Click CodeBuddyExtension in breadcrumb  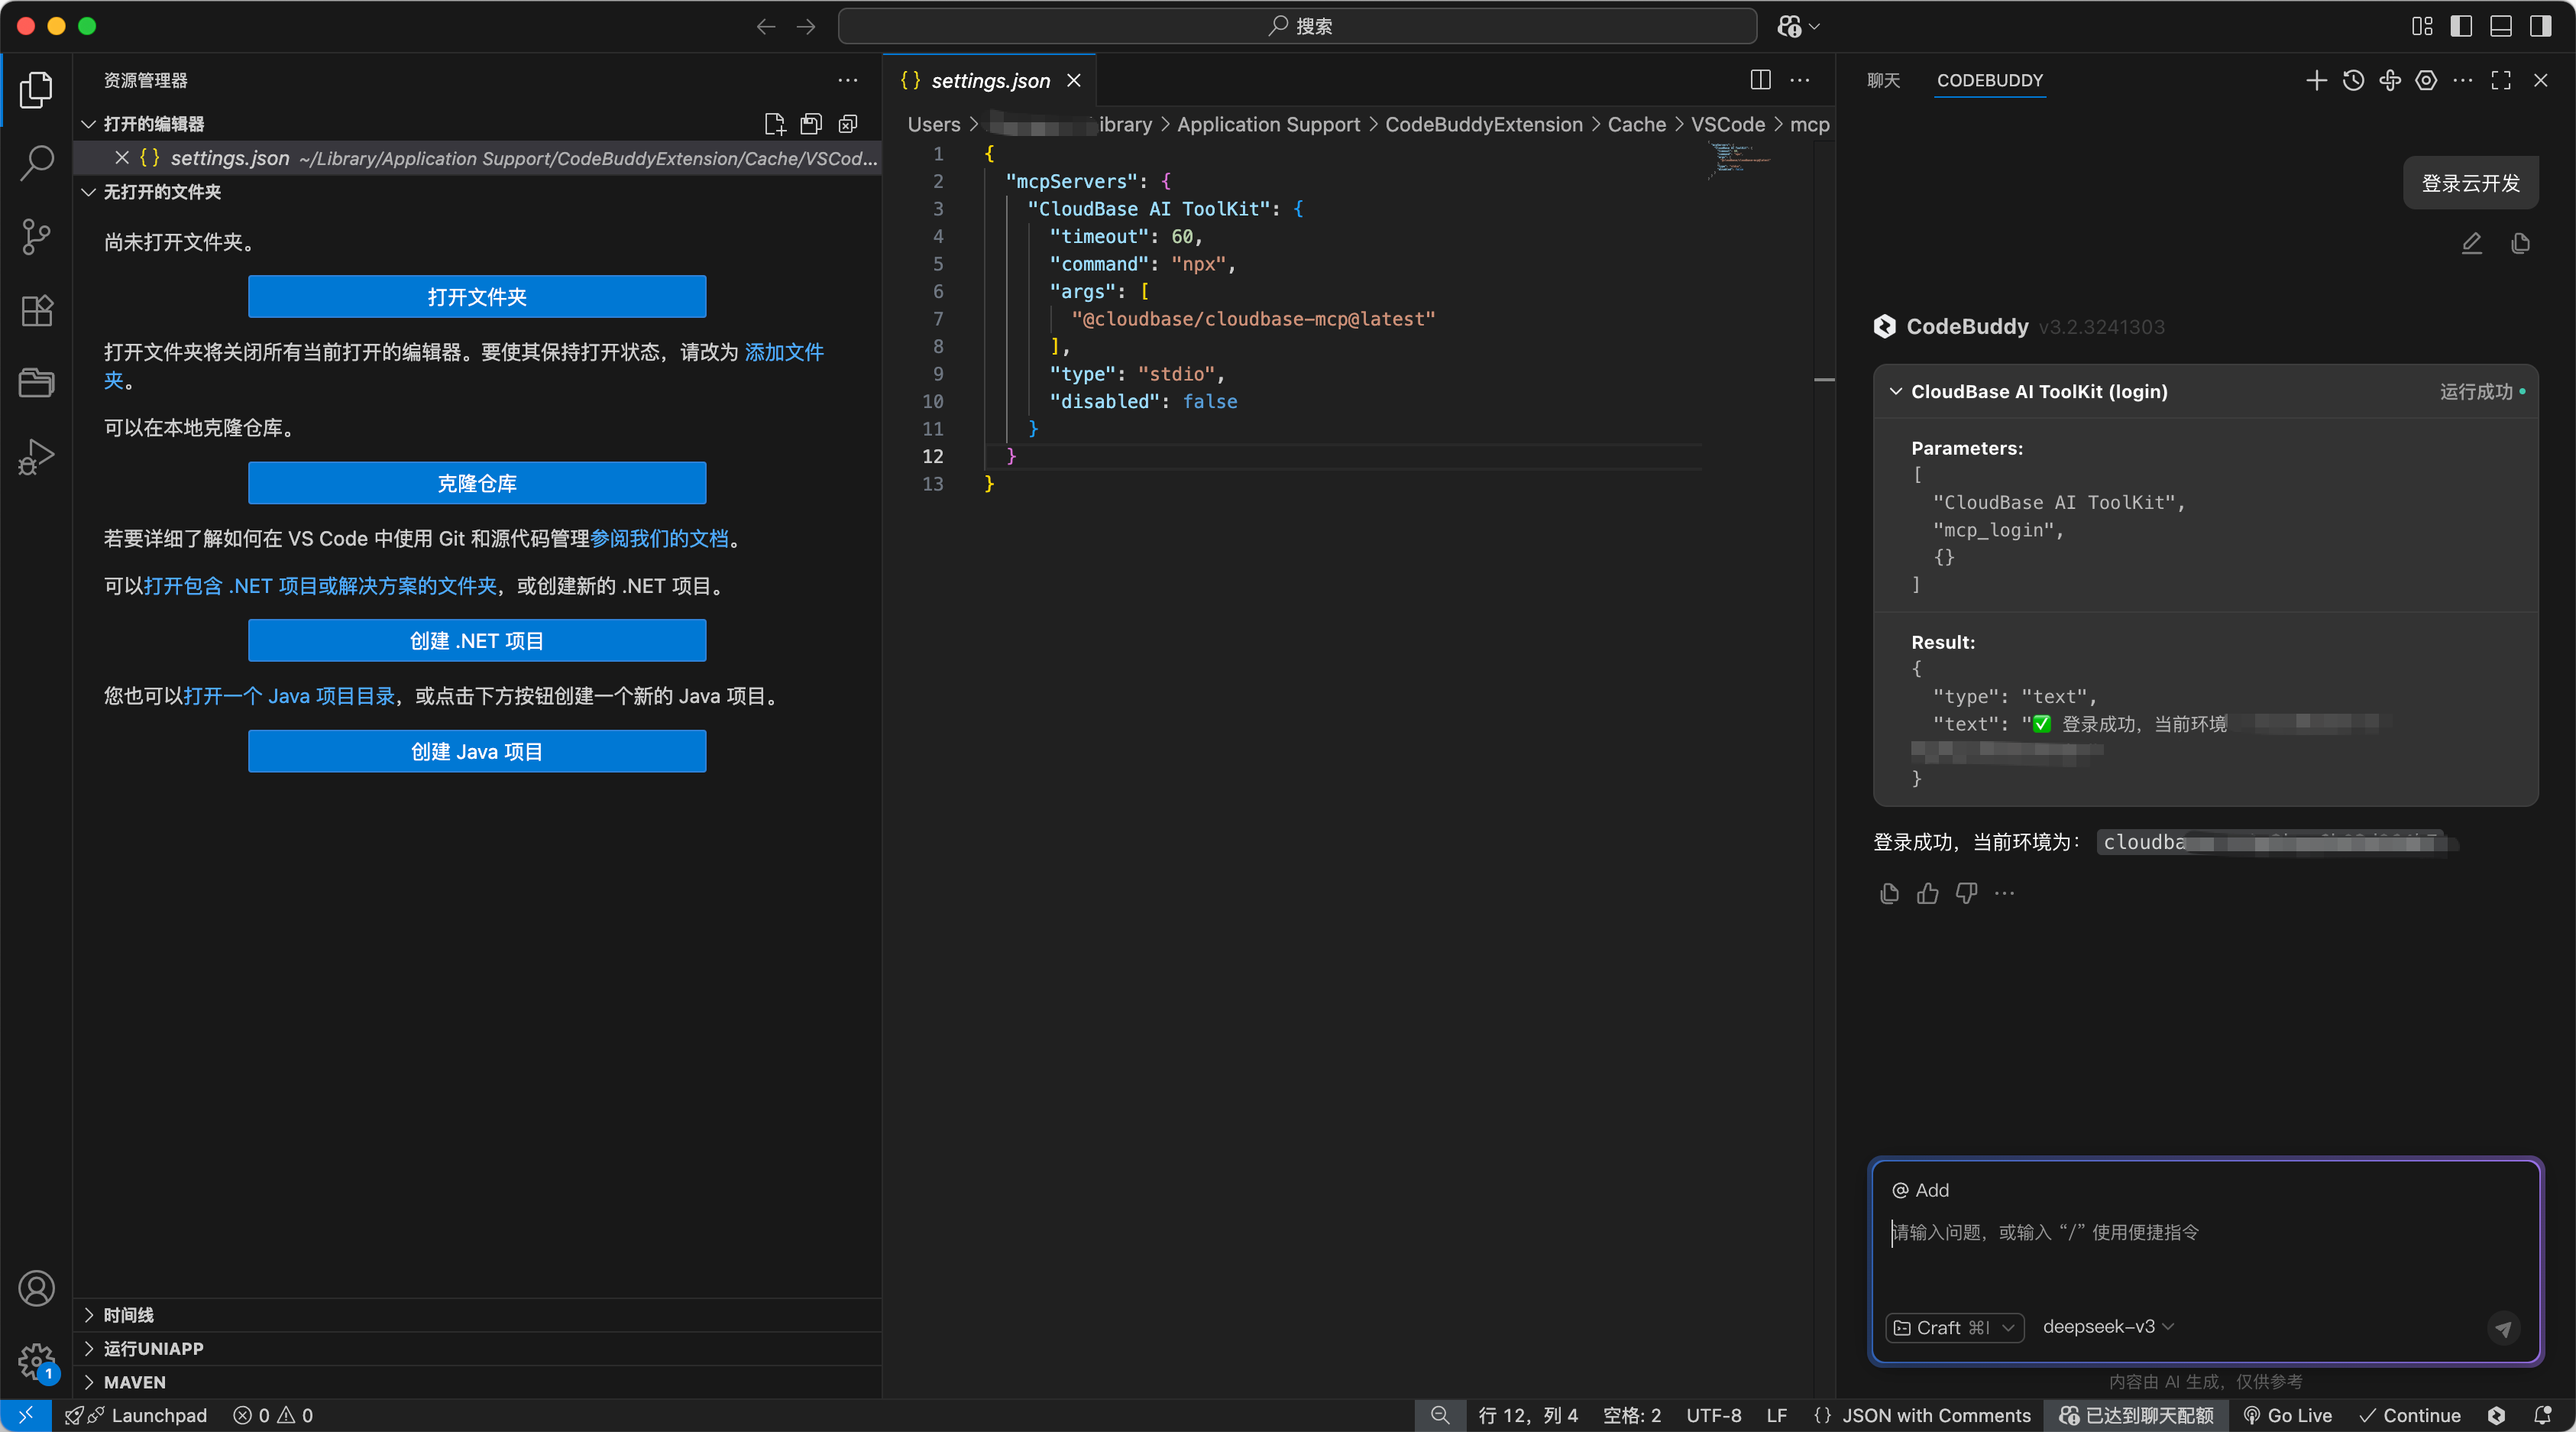point(1483,124)
